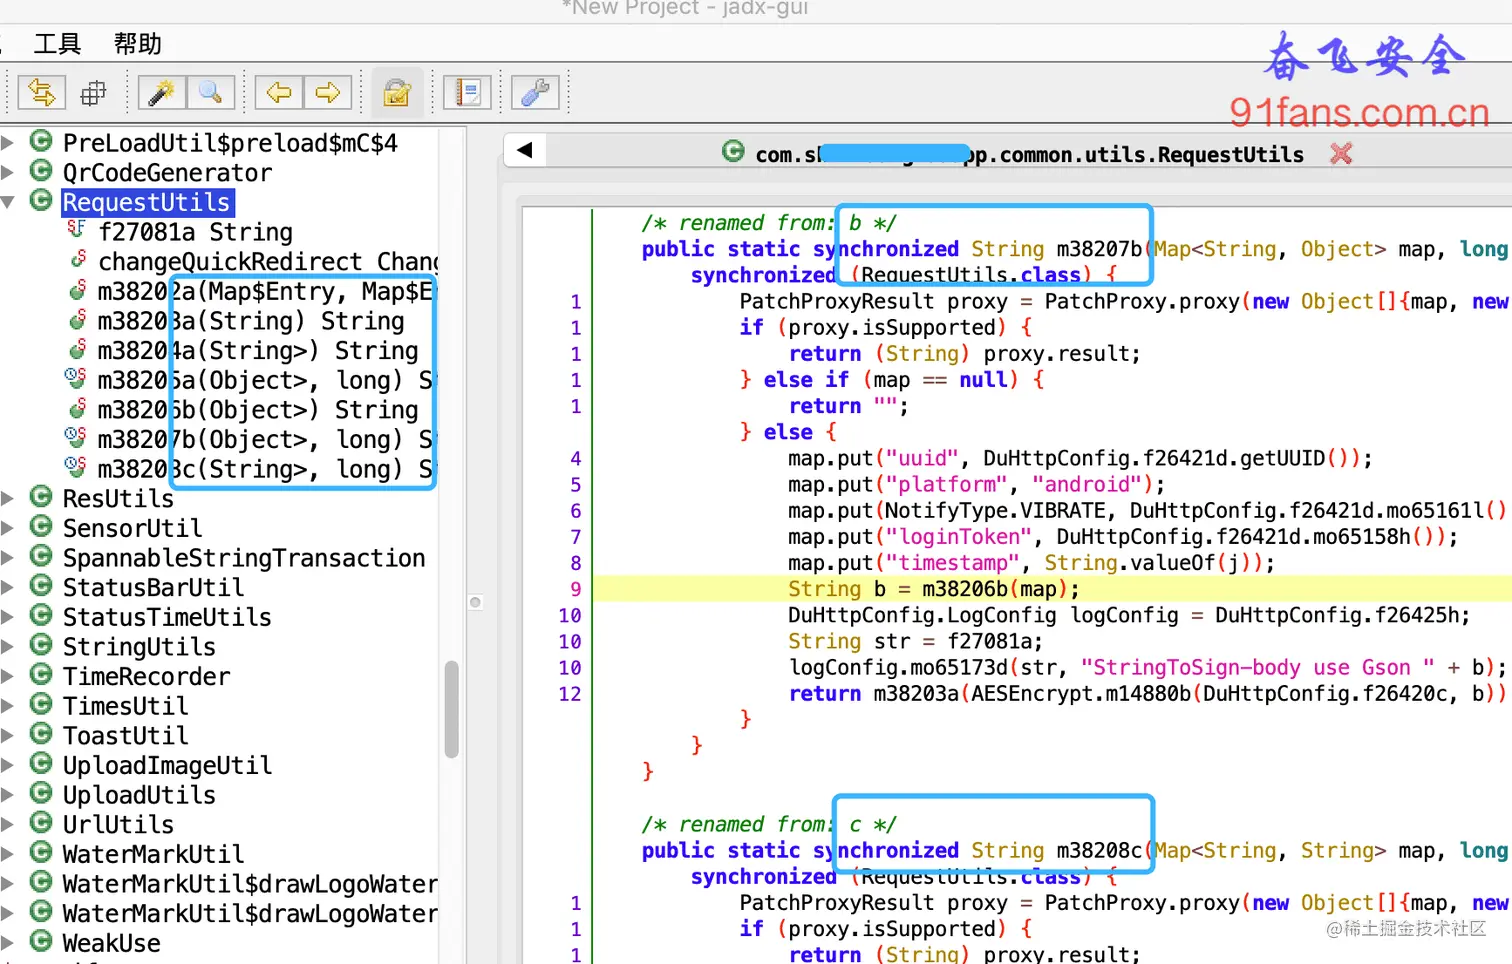Select the TimeRecorder class row
Screen dimensions: 1512x964
(x=146, y=676)
